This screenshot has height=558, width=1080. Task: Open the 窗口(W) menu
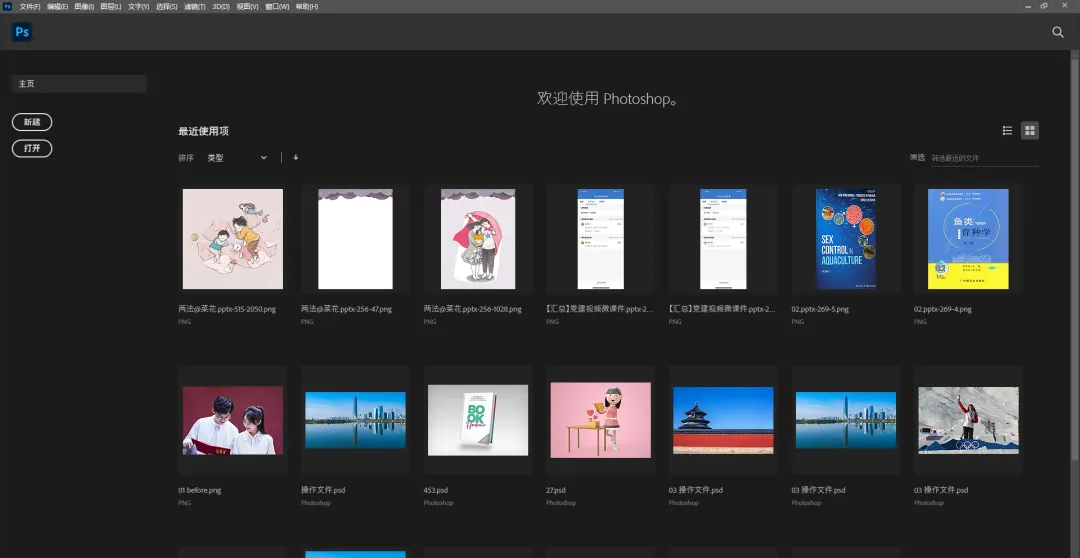(277, 6)
